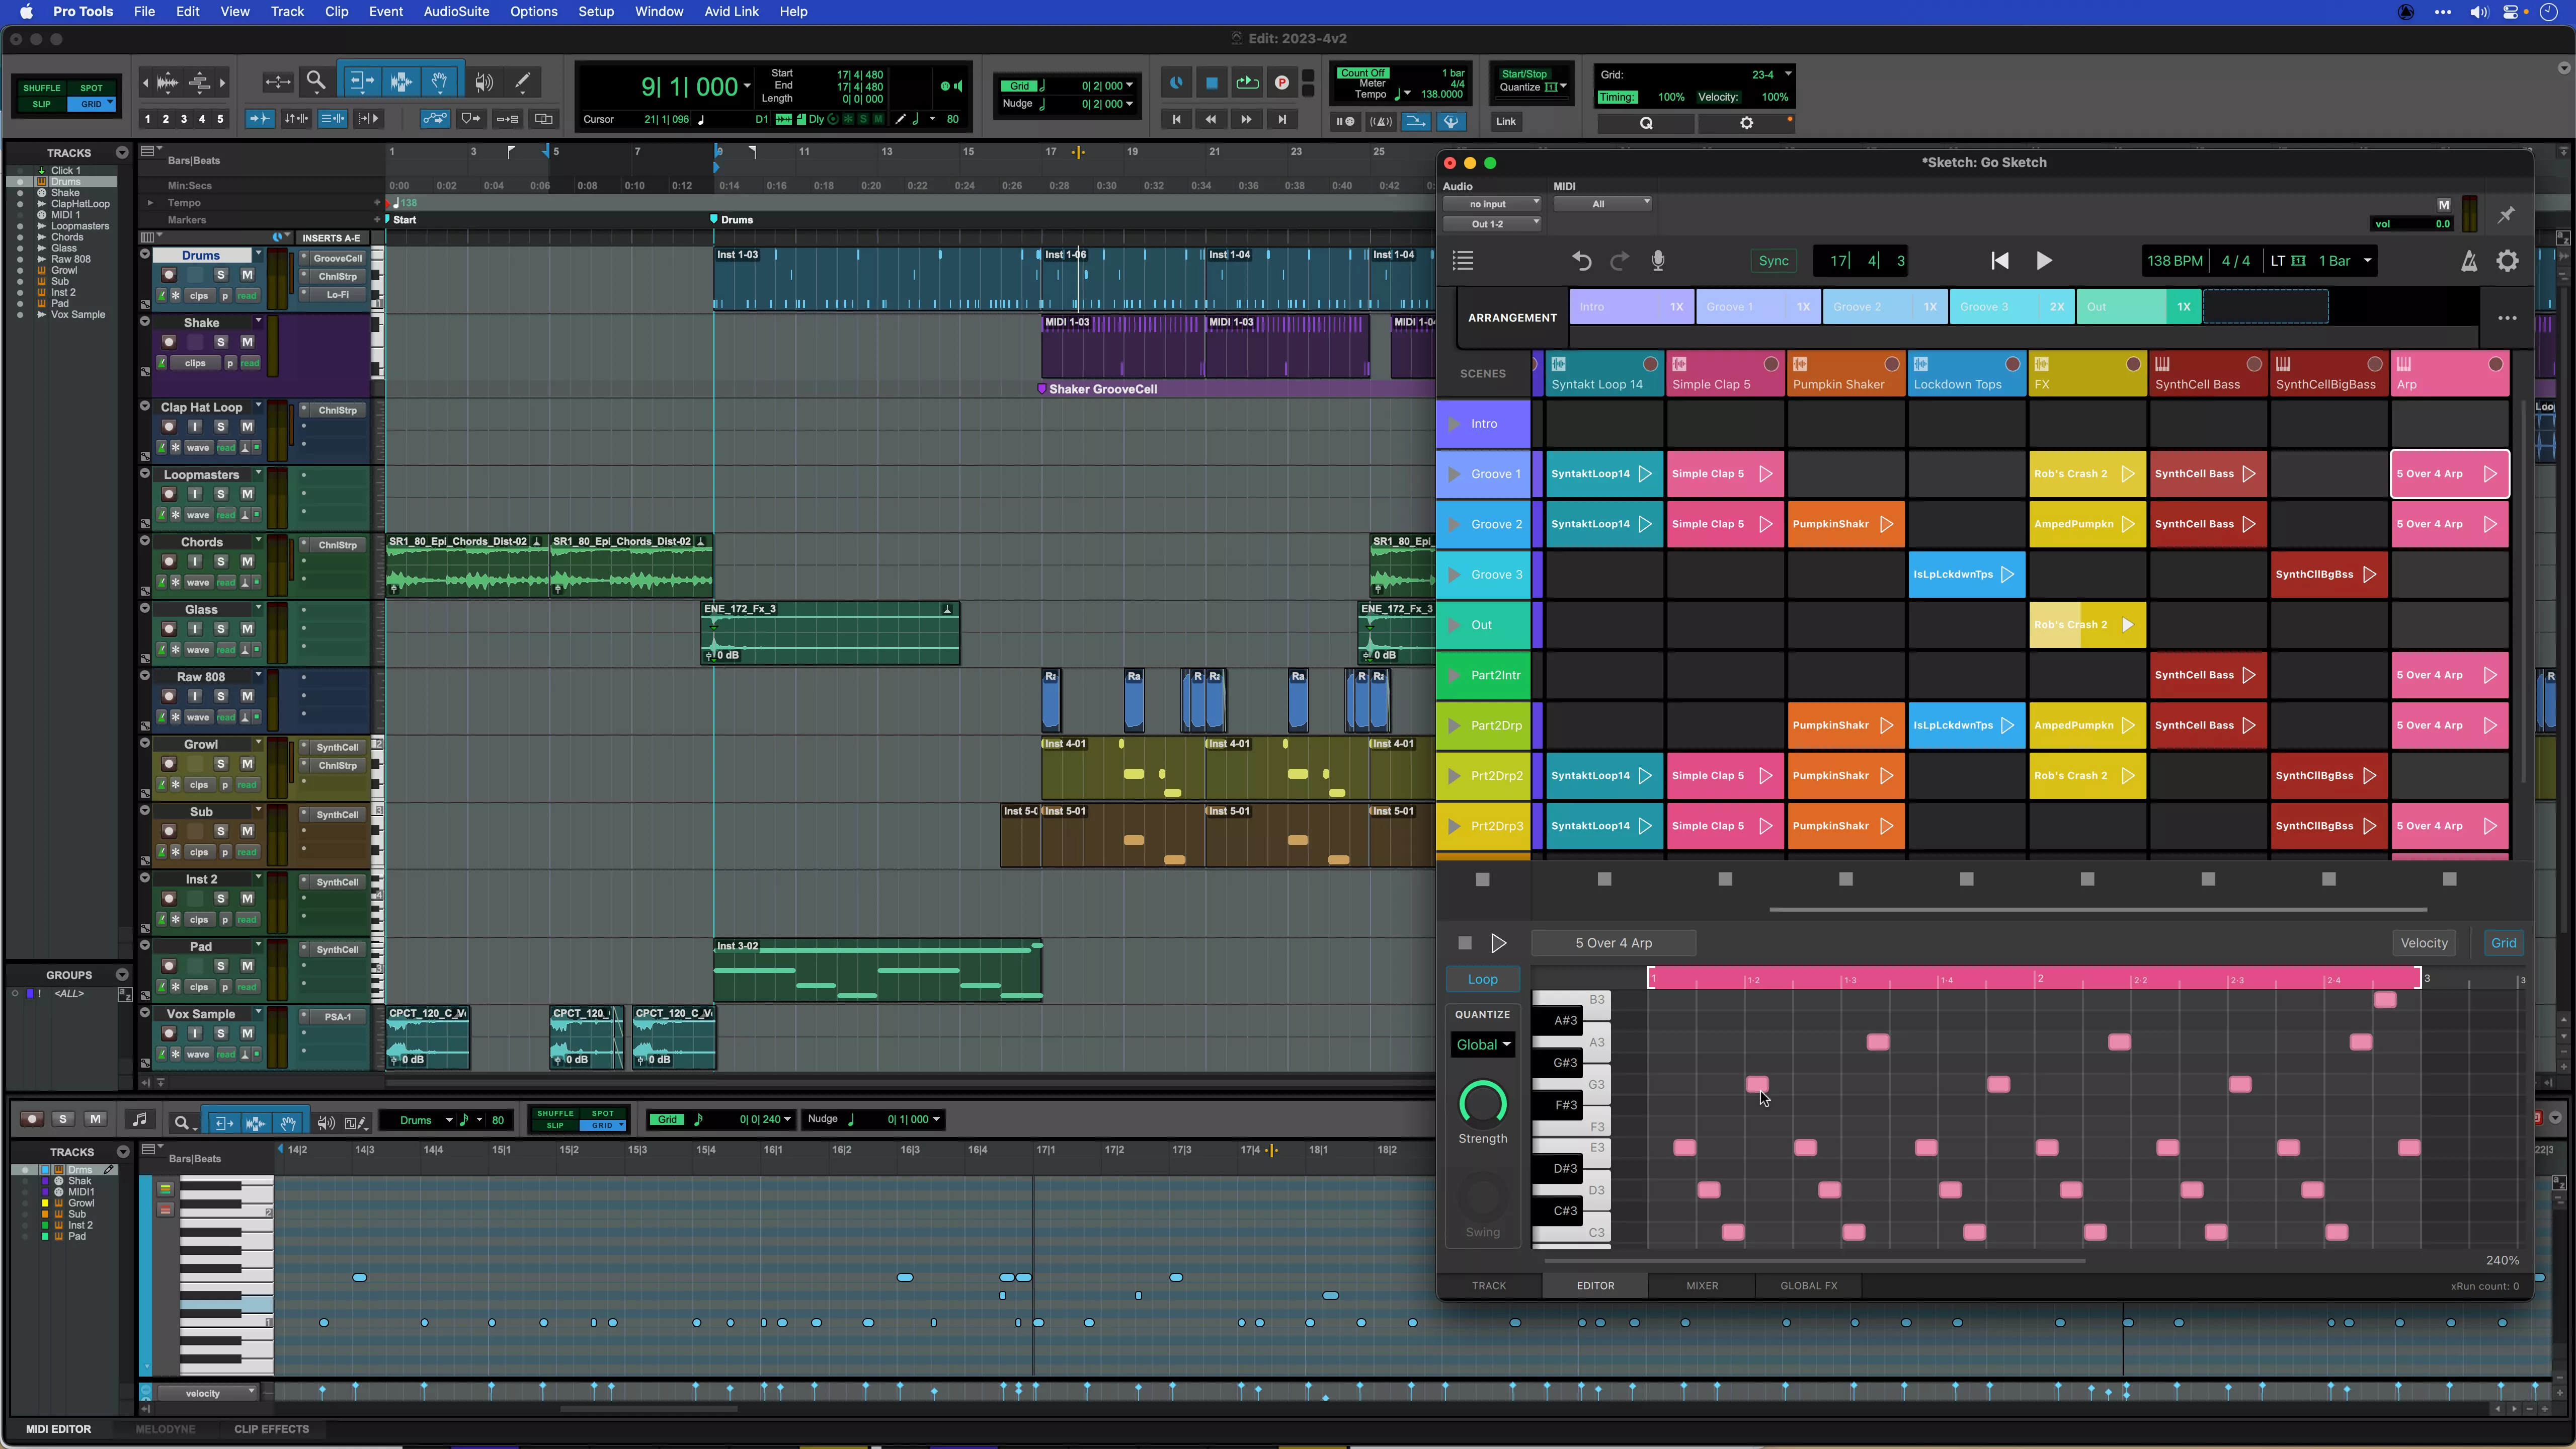Open the Sketch list menu icon
The width and height of the screenshot is (2576, 1449).
click(1463, 261)
